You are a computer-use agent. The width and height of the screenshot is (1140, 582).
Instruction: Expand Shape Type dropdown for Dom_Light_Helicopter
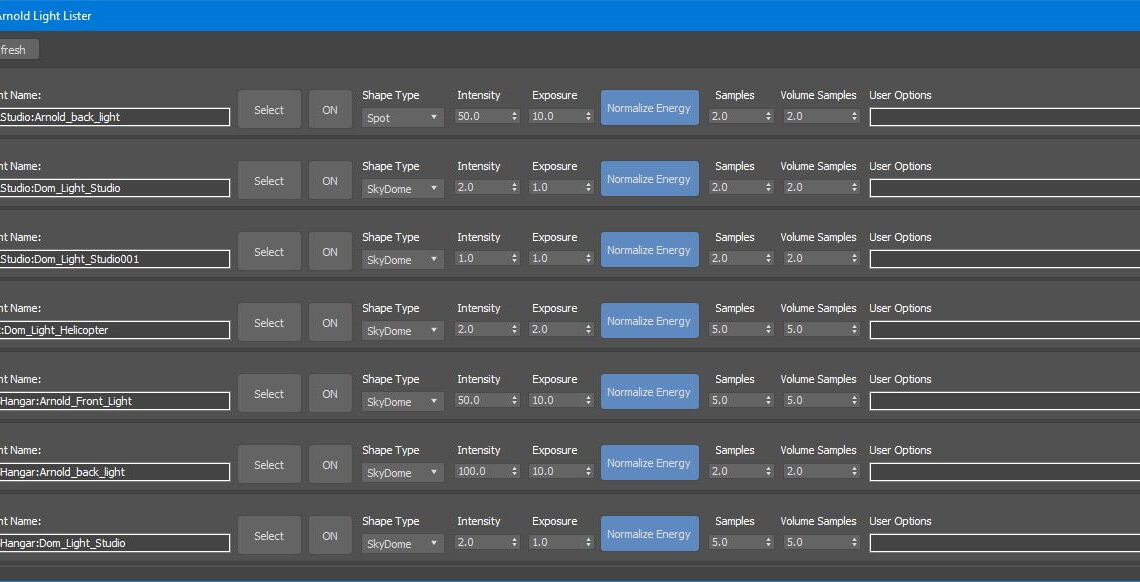point(402,331)
